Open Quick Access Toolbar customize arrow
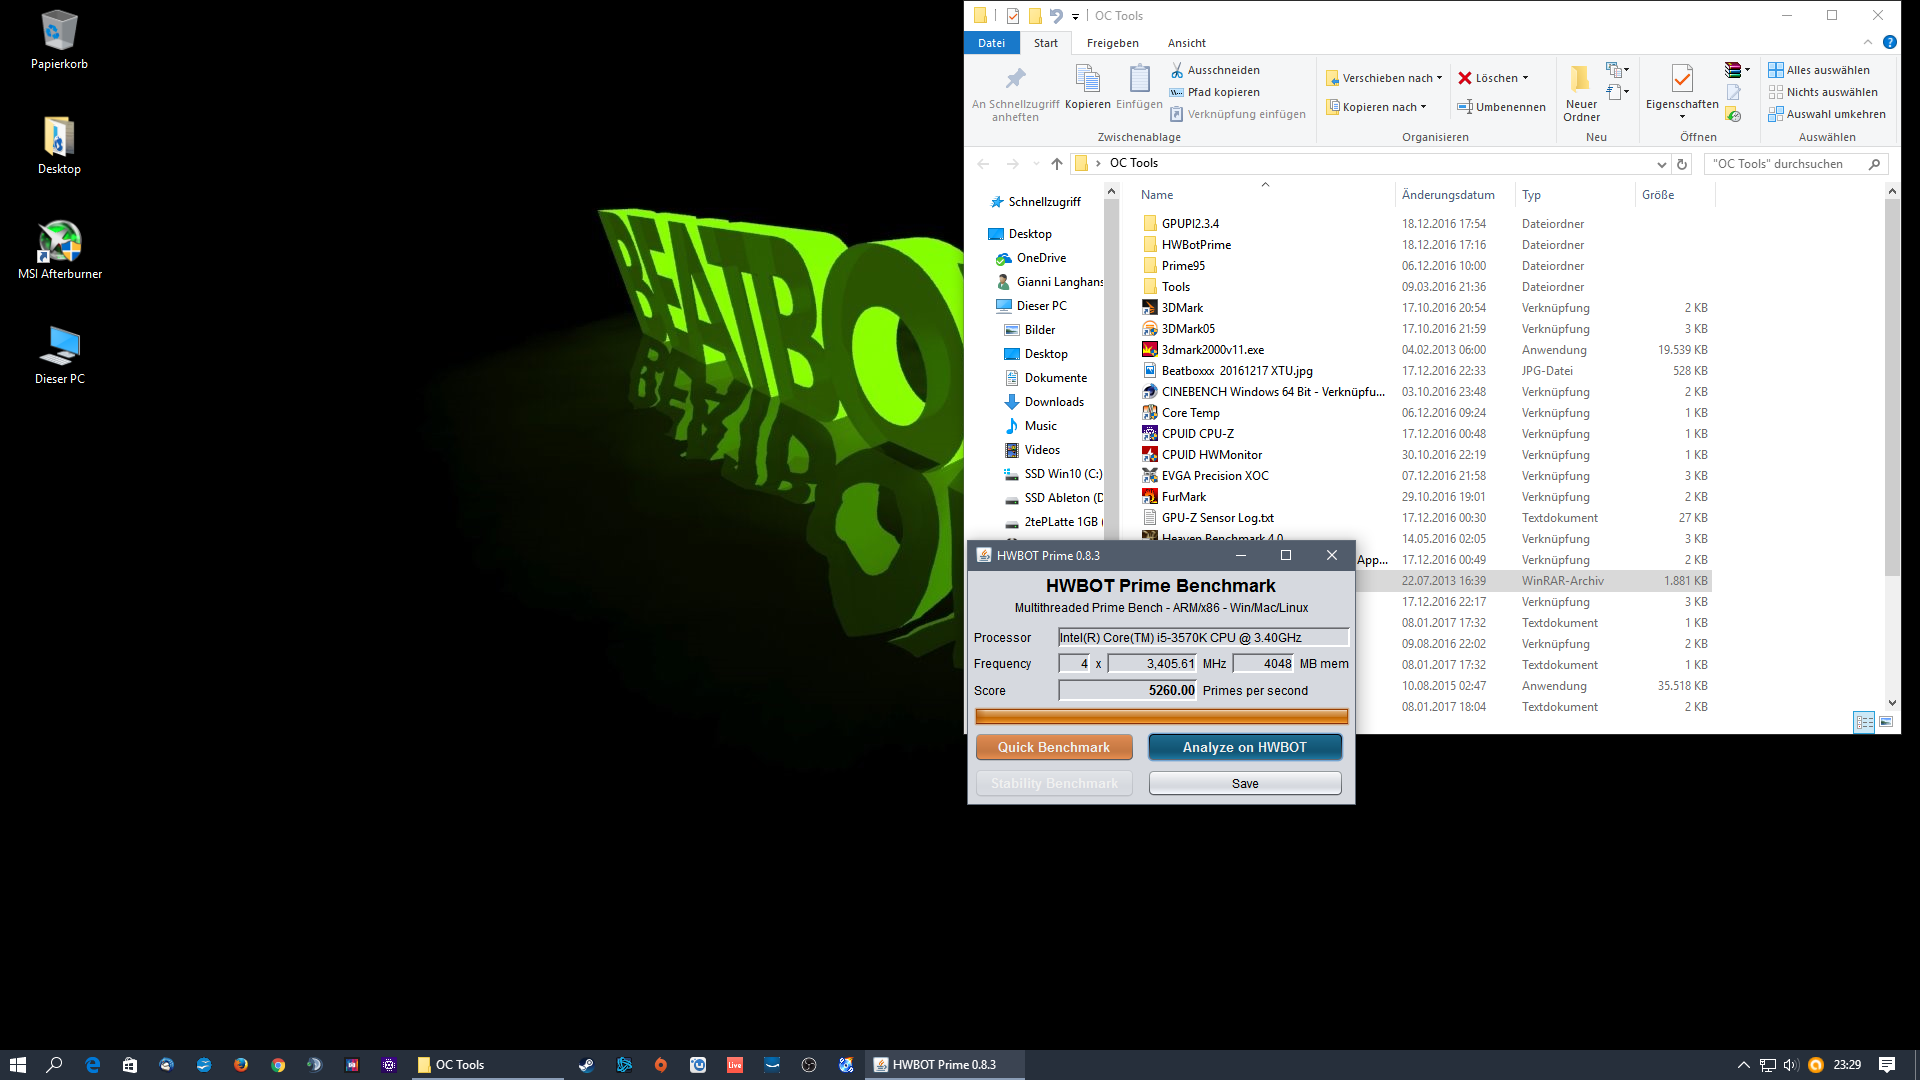This screenshot has width=1920, height=1080. click(x=1076, y=16)
